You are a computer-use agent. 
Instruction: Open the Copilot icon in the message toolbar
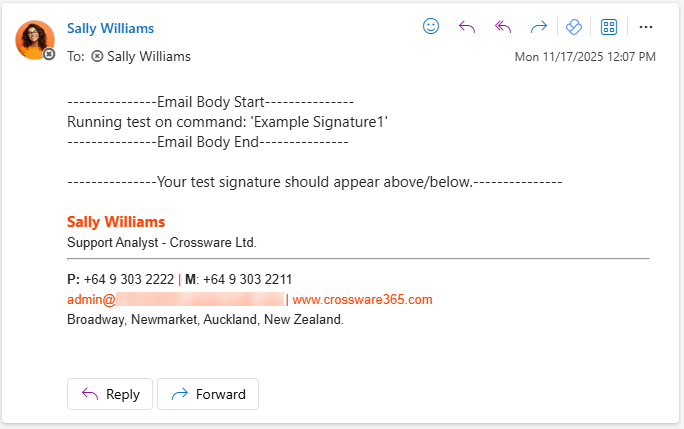(x=574, y=27)
